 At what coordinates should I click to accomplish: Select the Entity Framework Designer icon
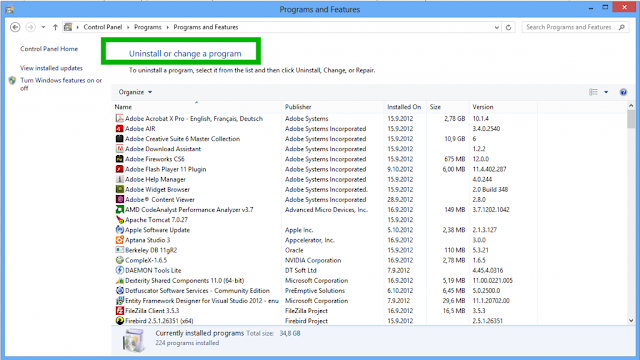coord(119,300)
